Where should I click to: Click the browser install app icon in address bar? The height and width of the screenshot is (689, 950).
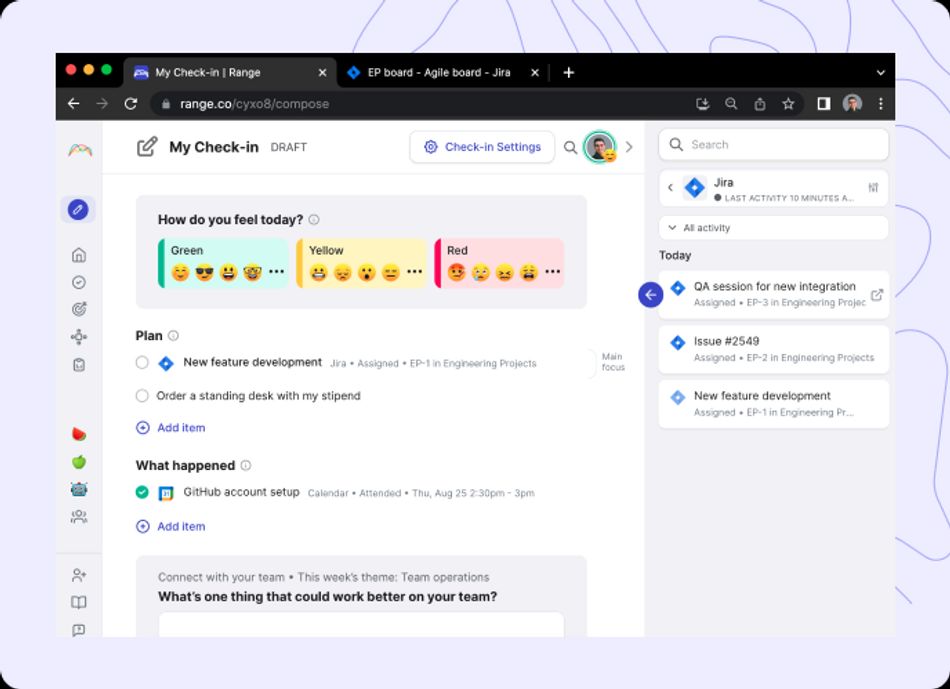point(703,104)
